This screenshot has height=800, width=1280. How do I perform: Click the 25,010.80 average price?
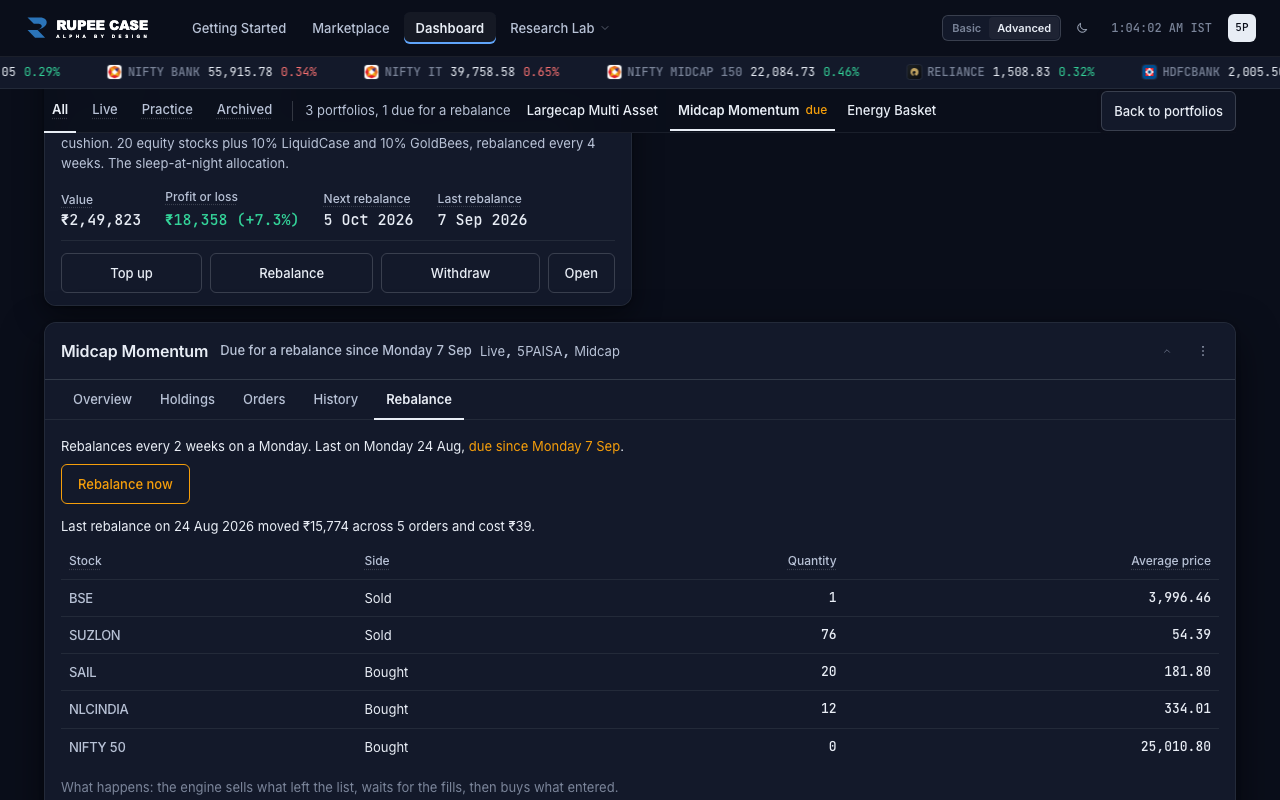[x=1176, y=747]
